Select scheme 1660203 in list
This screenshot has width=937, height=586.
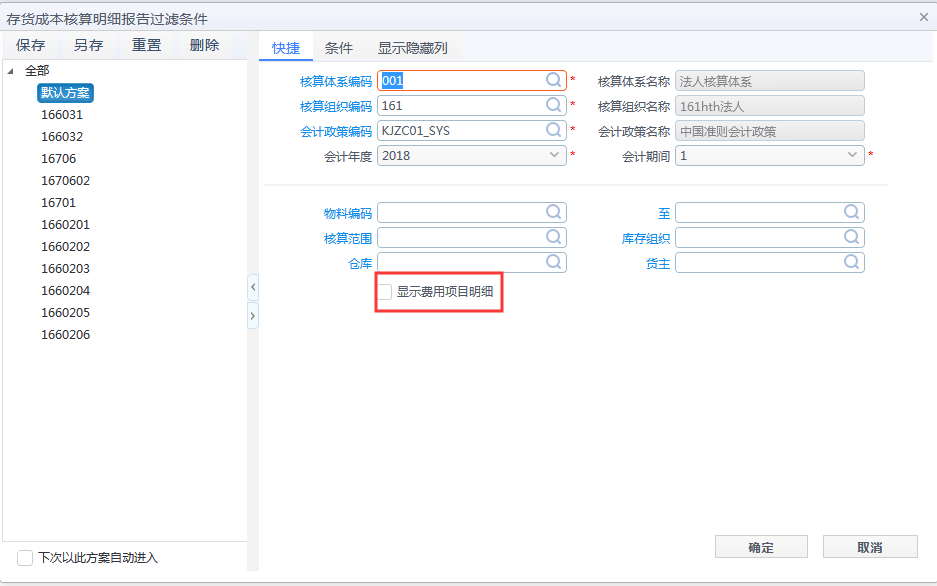point(65,269)
